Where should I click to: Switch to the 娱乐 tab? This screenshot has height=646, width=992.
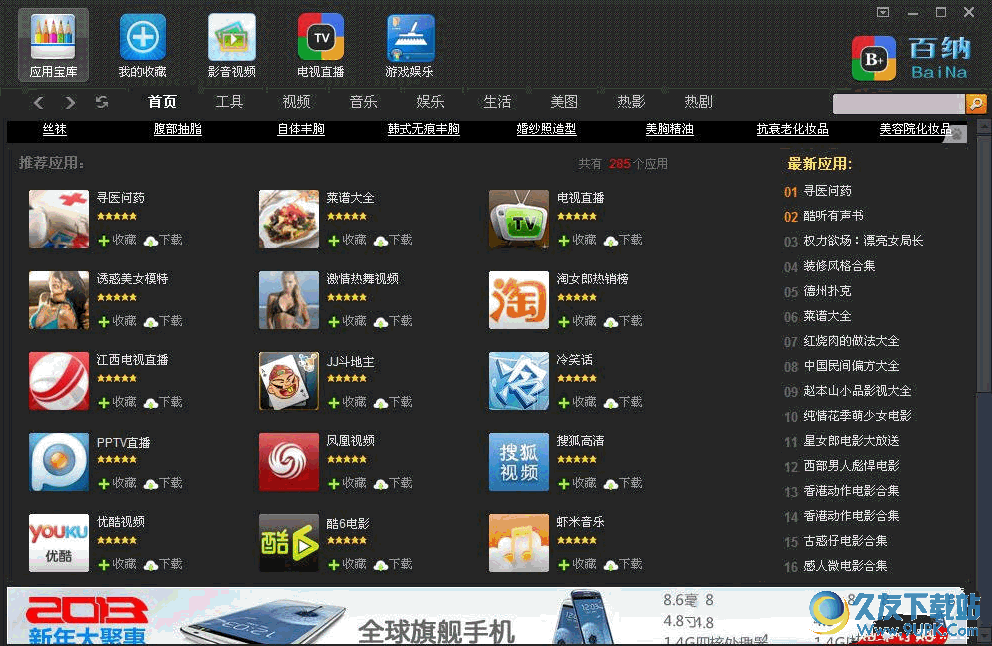point(430,102)
